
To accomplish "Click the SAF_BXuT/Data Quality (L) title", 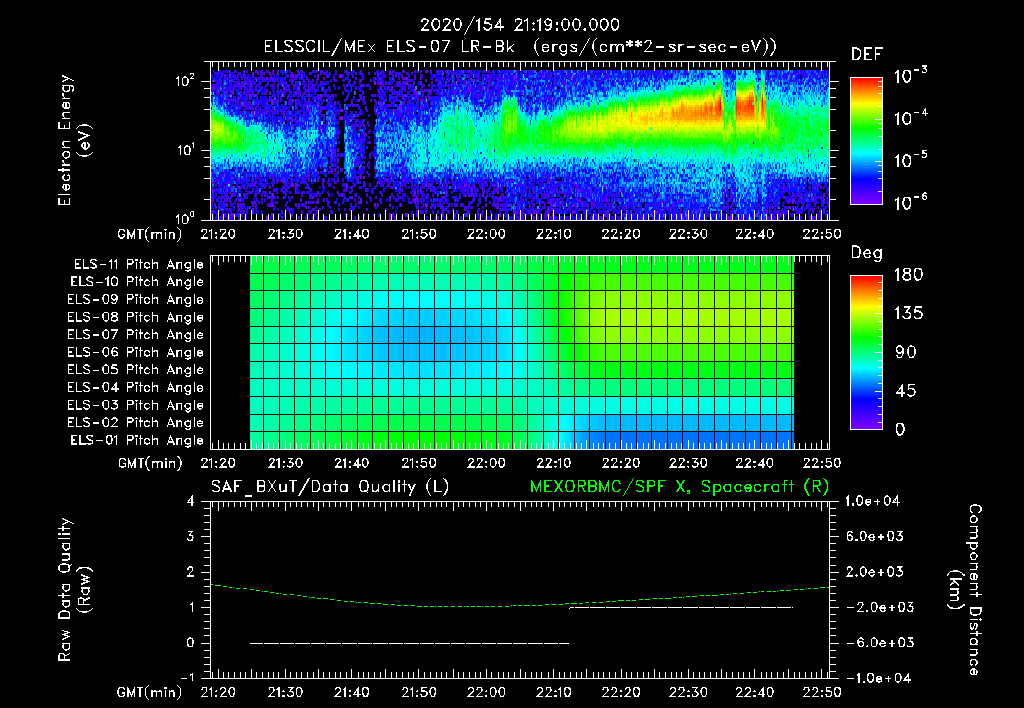I will [x=330, y=487].
